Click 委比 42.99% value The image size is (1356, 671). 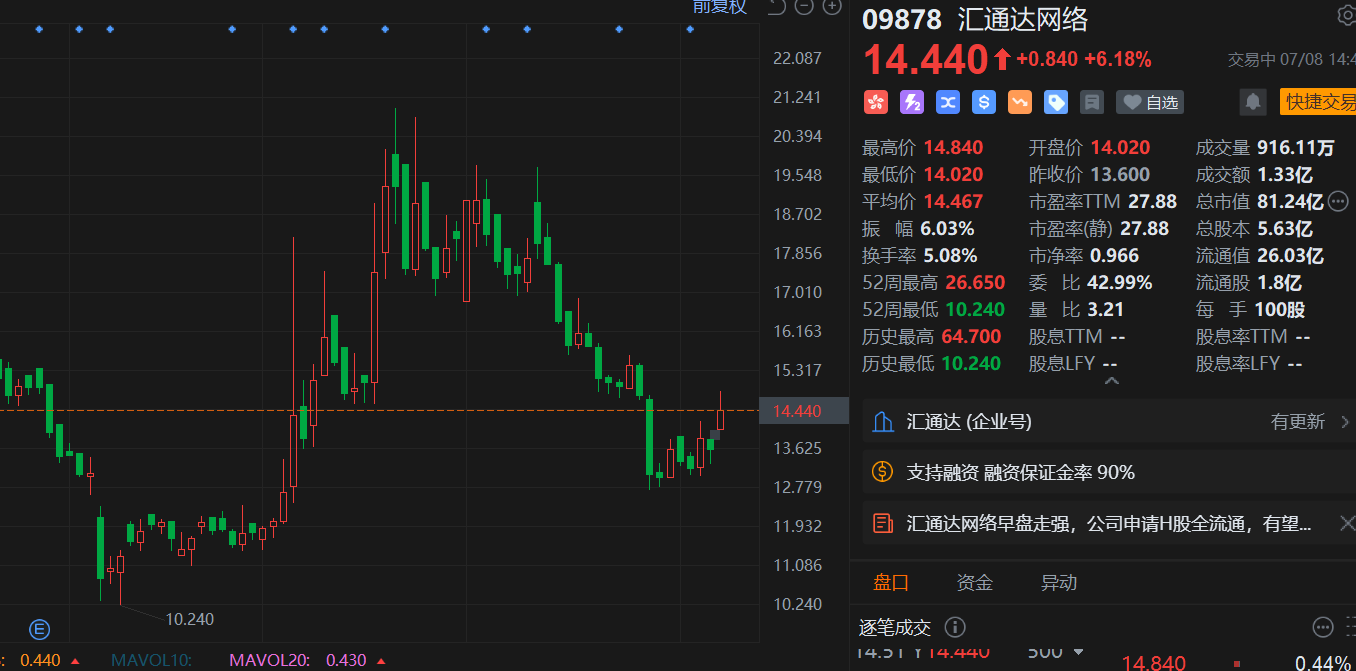pyautogui.click(x=1121, y=282)
